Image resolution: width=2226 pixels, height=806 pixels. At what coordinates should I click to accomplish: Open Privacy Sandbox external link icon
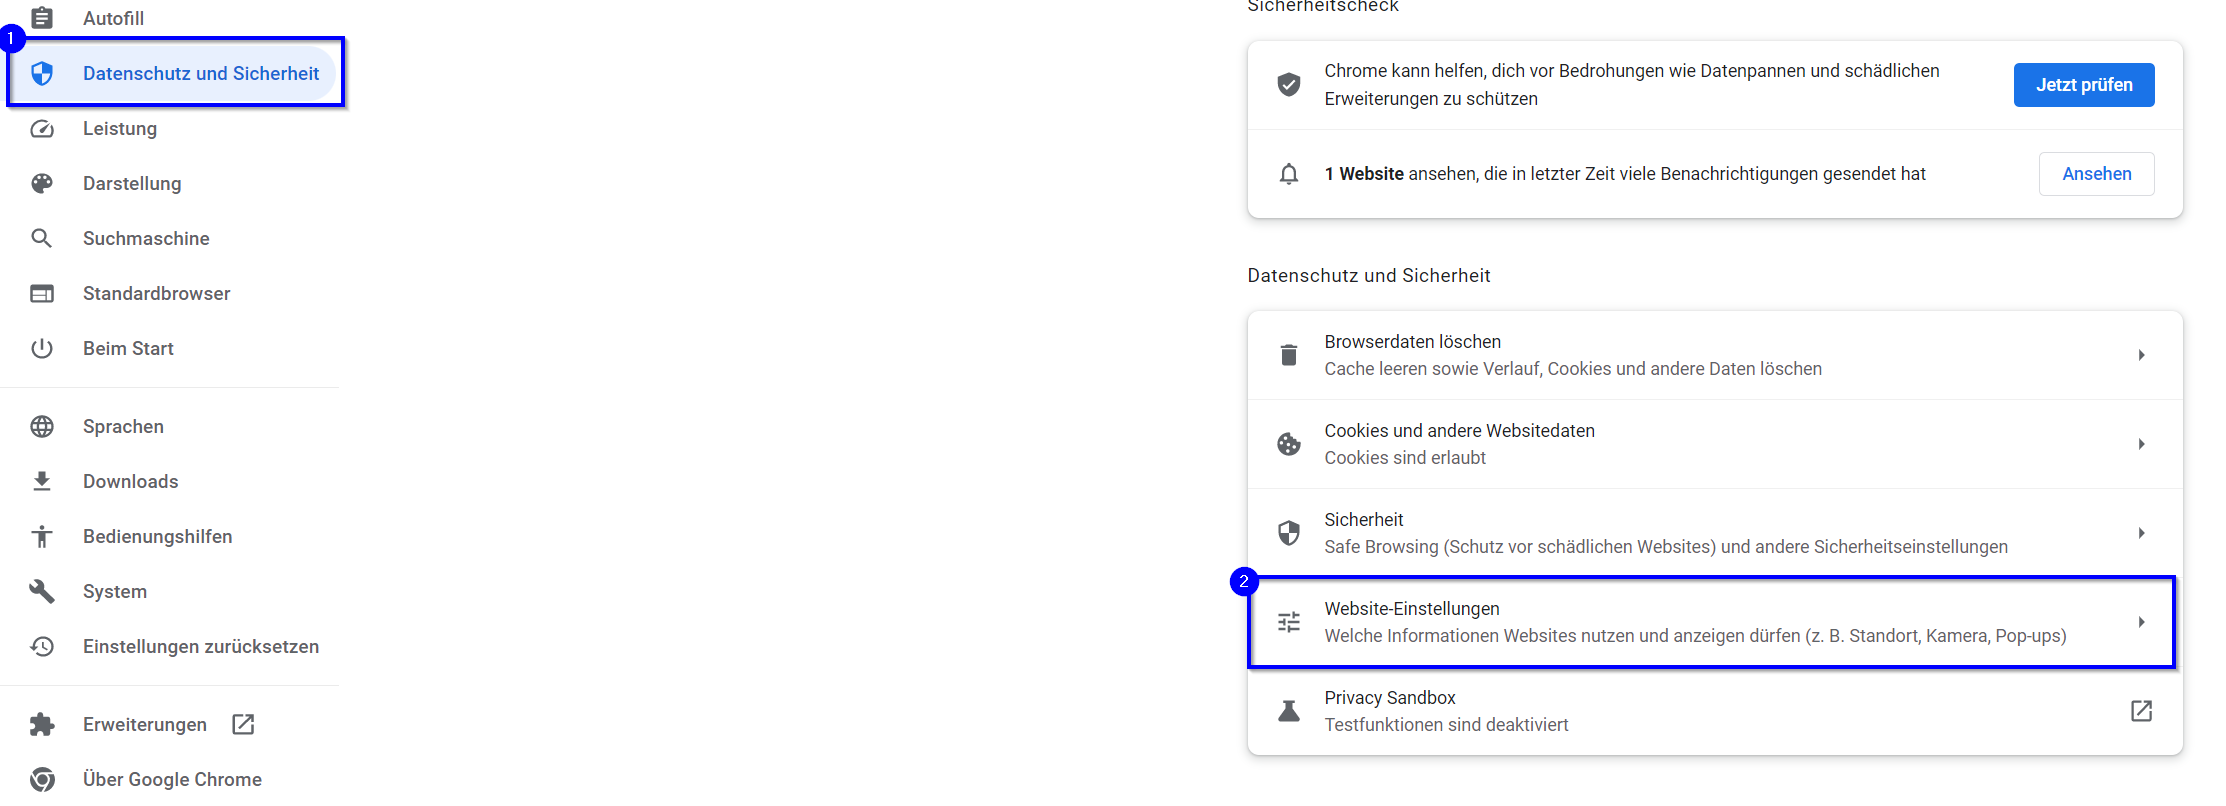2141,711
